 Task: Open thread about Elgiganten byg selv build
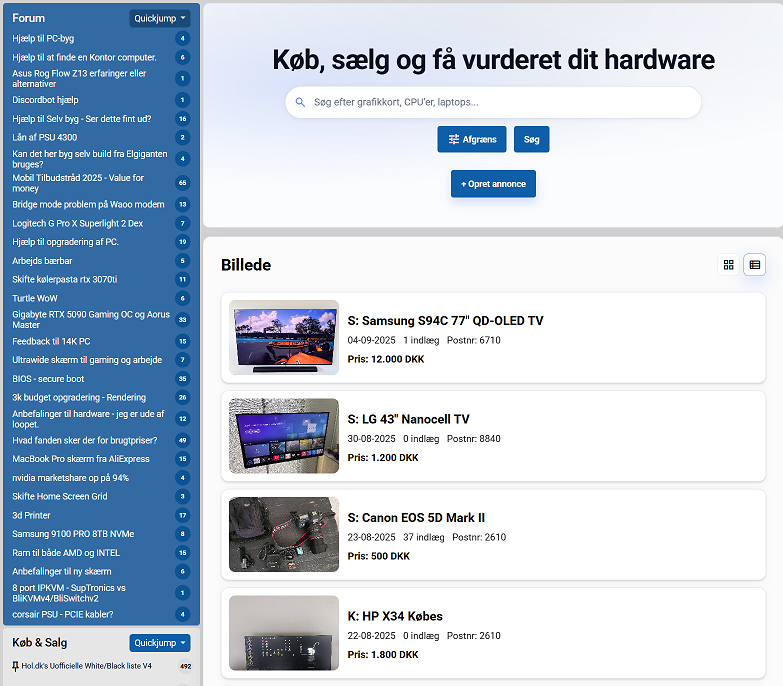(90, 159)
